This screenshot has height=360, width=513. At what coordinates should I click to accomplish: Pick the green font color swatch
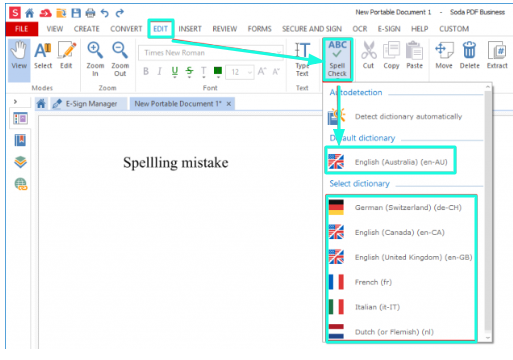click(x=218, y=72)
